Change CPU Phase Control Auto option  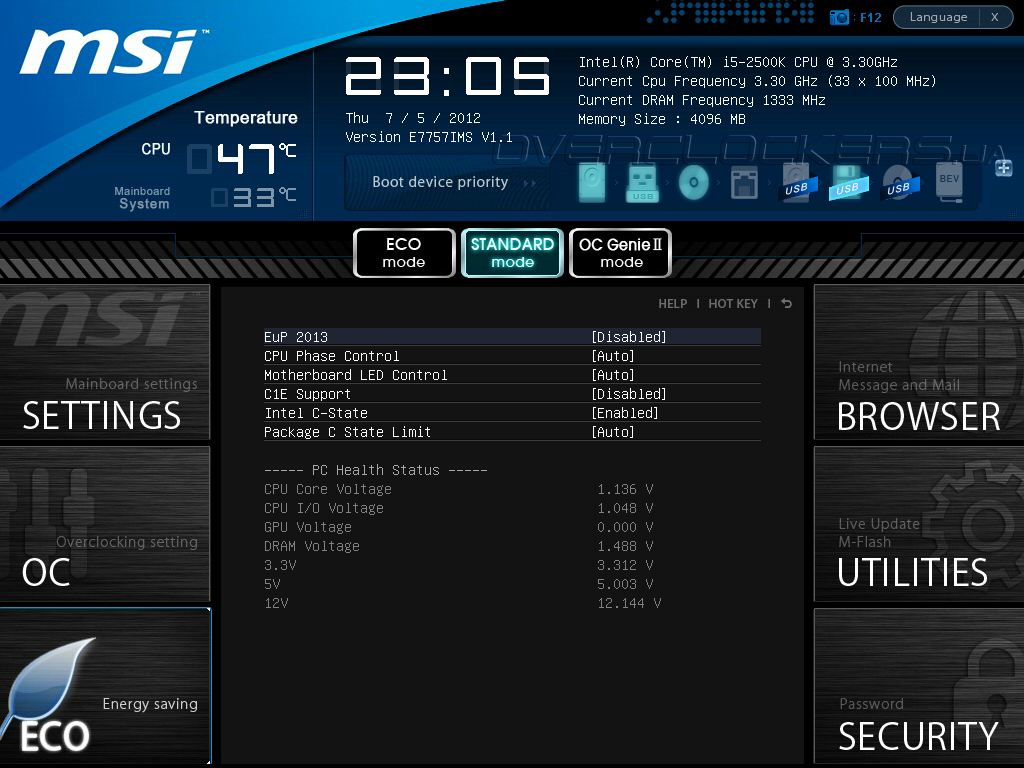pyautogui.click(x=613, y=356)
